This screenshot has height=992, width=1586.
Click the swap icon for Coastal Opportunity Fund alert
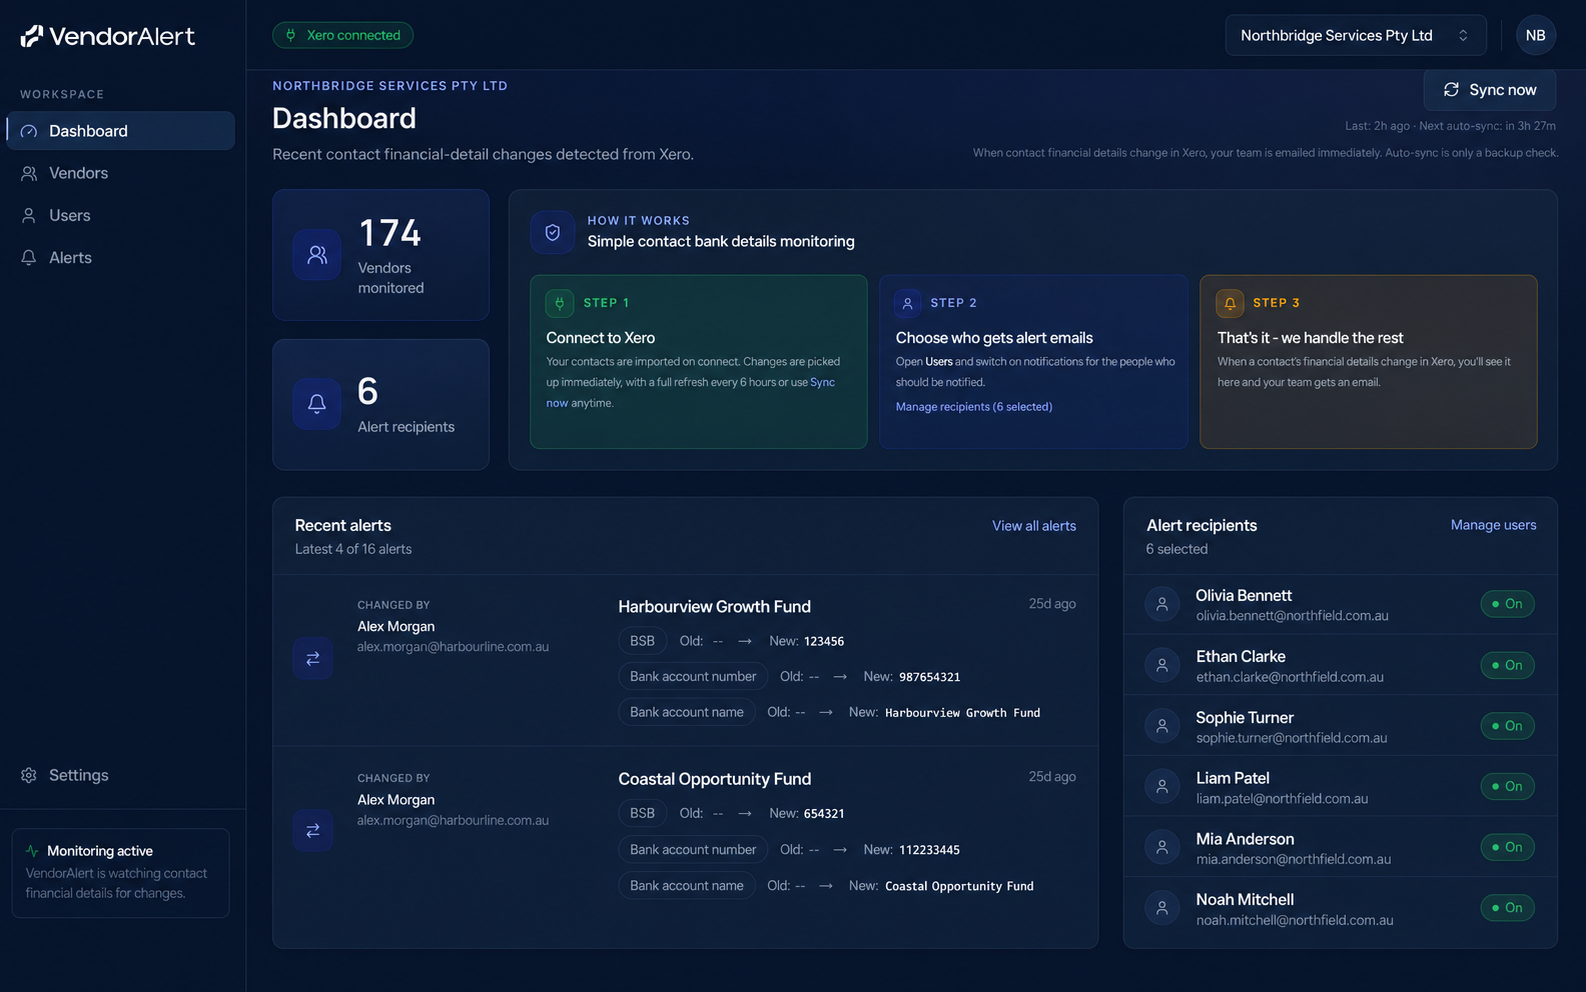coord(313,831)
